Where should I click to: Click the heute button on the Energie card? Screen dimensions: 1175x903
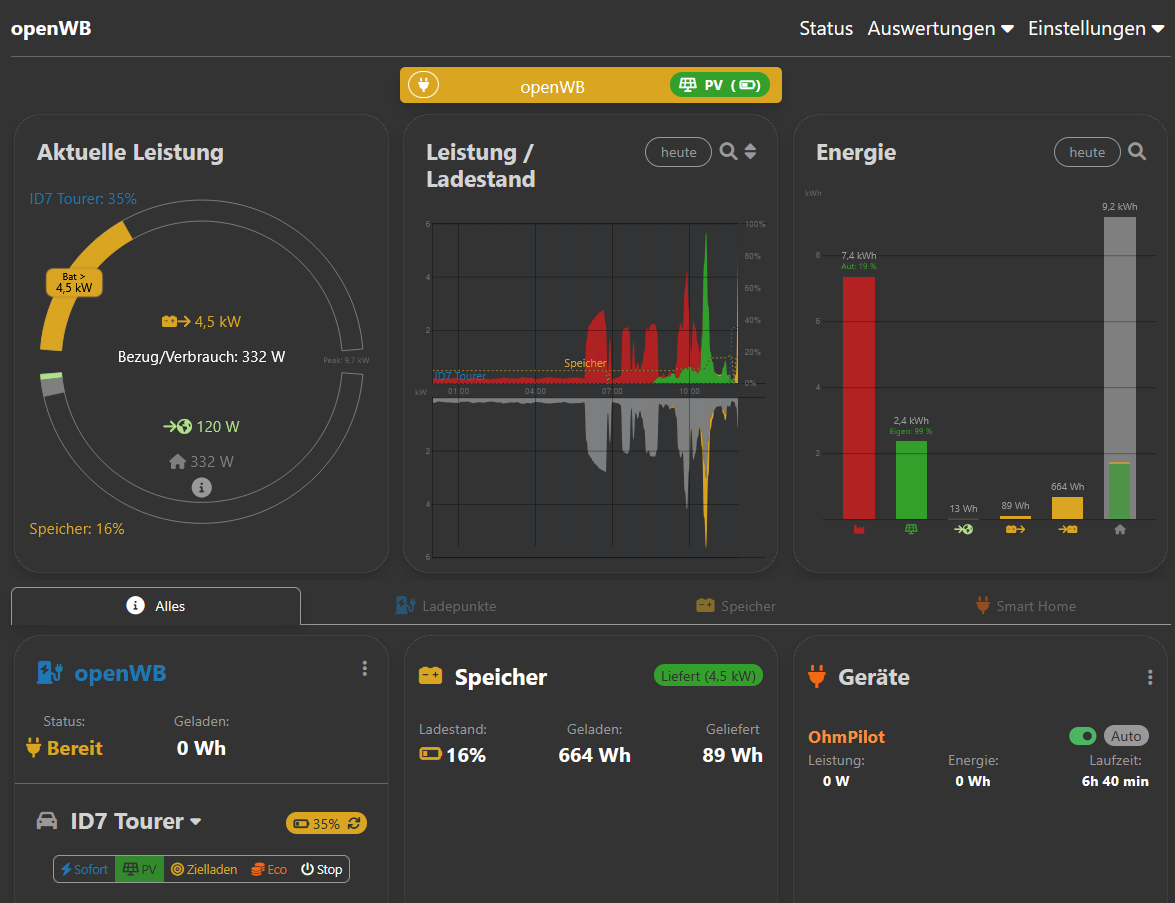coord(1087,152)
